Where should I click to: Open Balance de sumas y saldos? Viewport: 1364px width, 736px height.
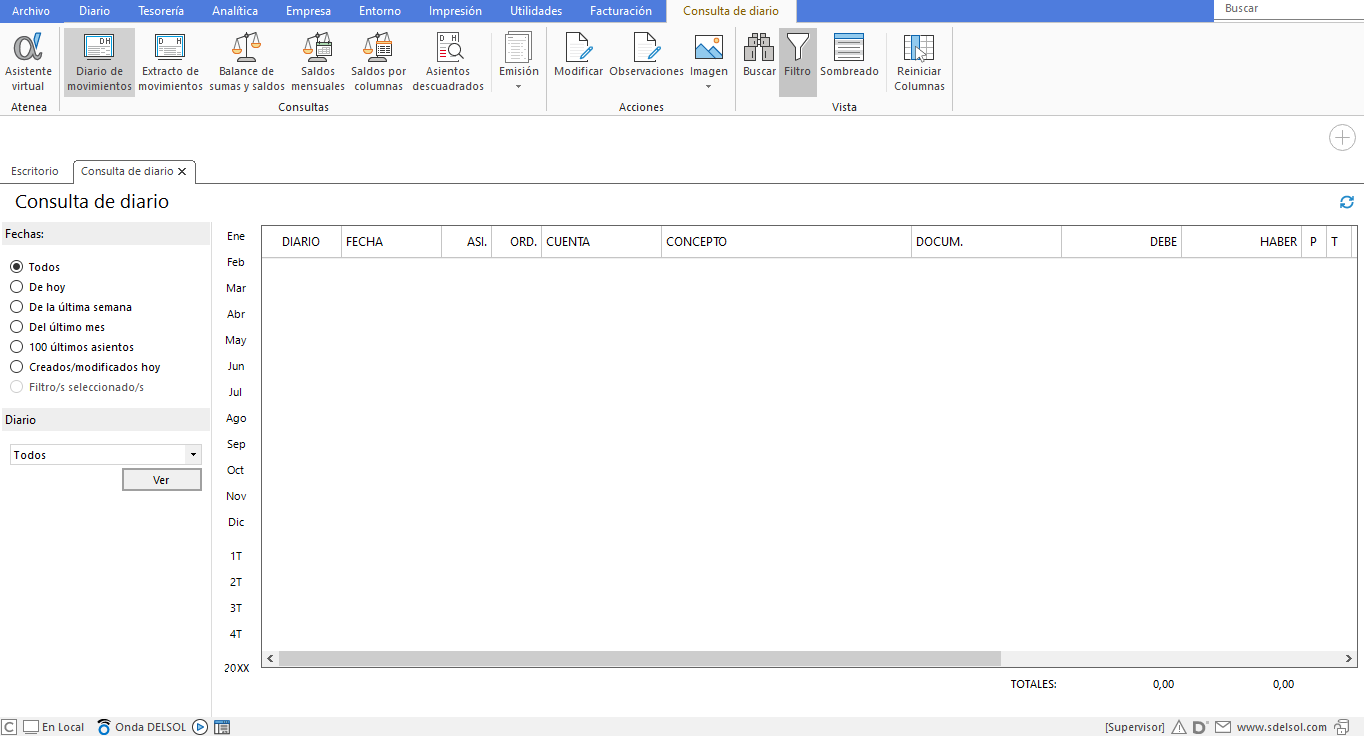point(247,62)
